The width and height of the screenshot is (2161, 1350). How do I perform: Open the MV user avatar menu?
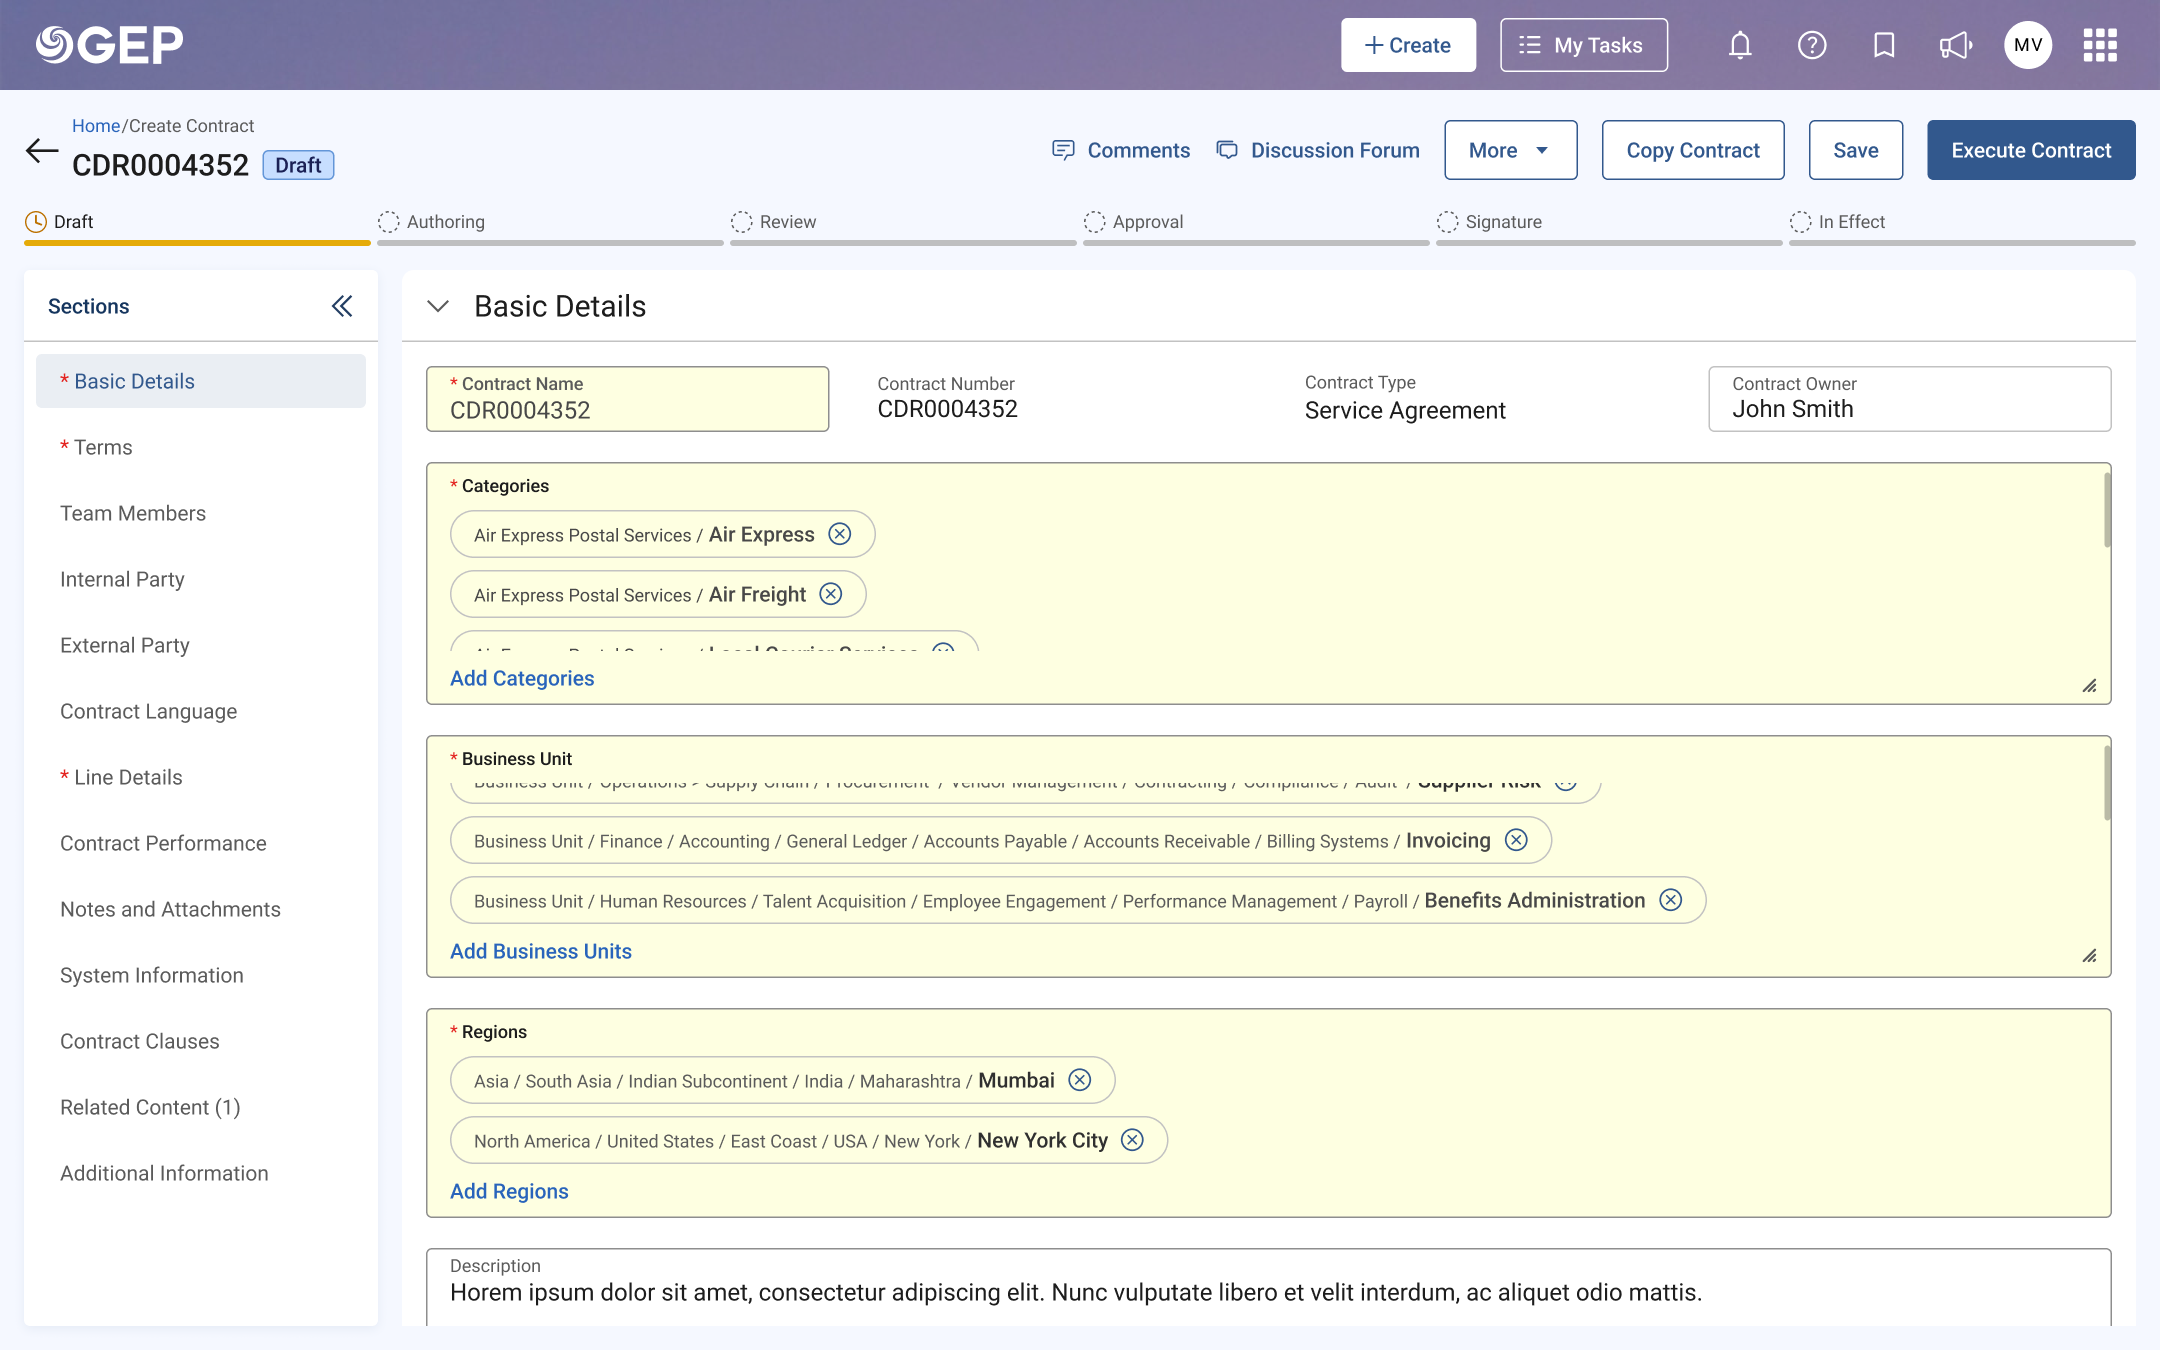point(2028,45)
